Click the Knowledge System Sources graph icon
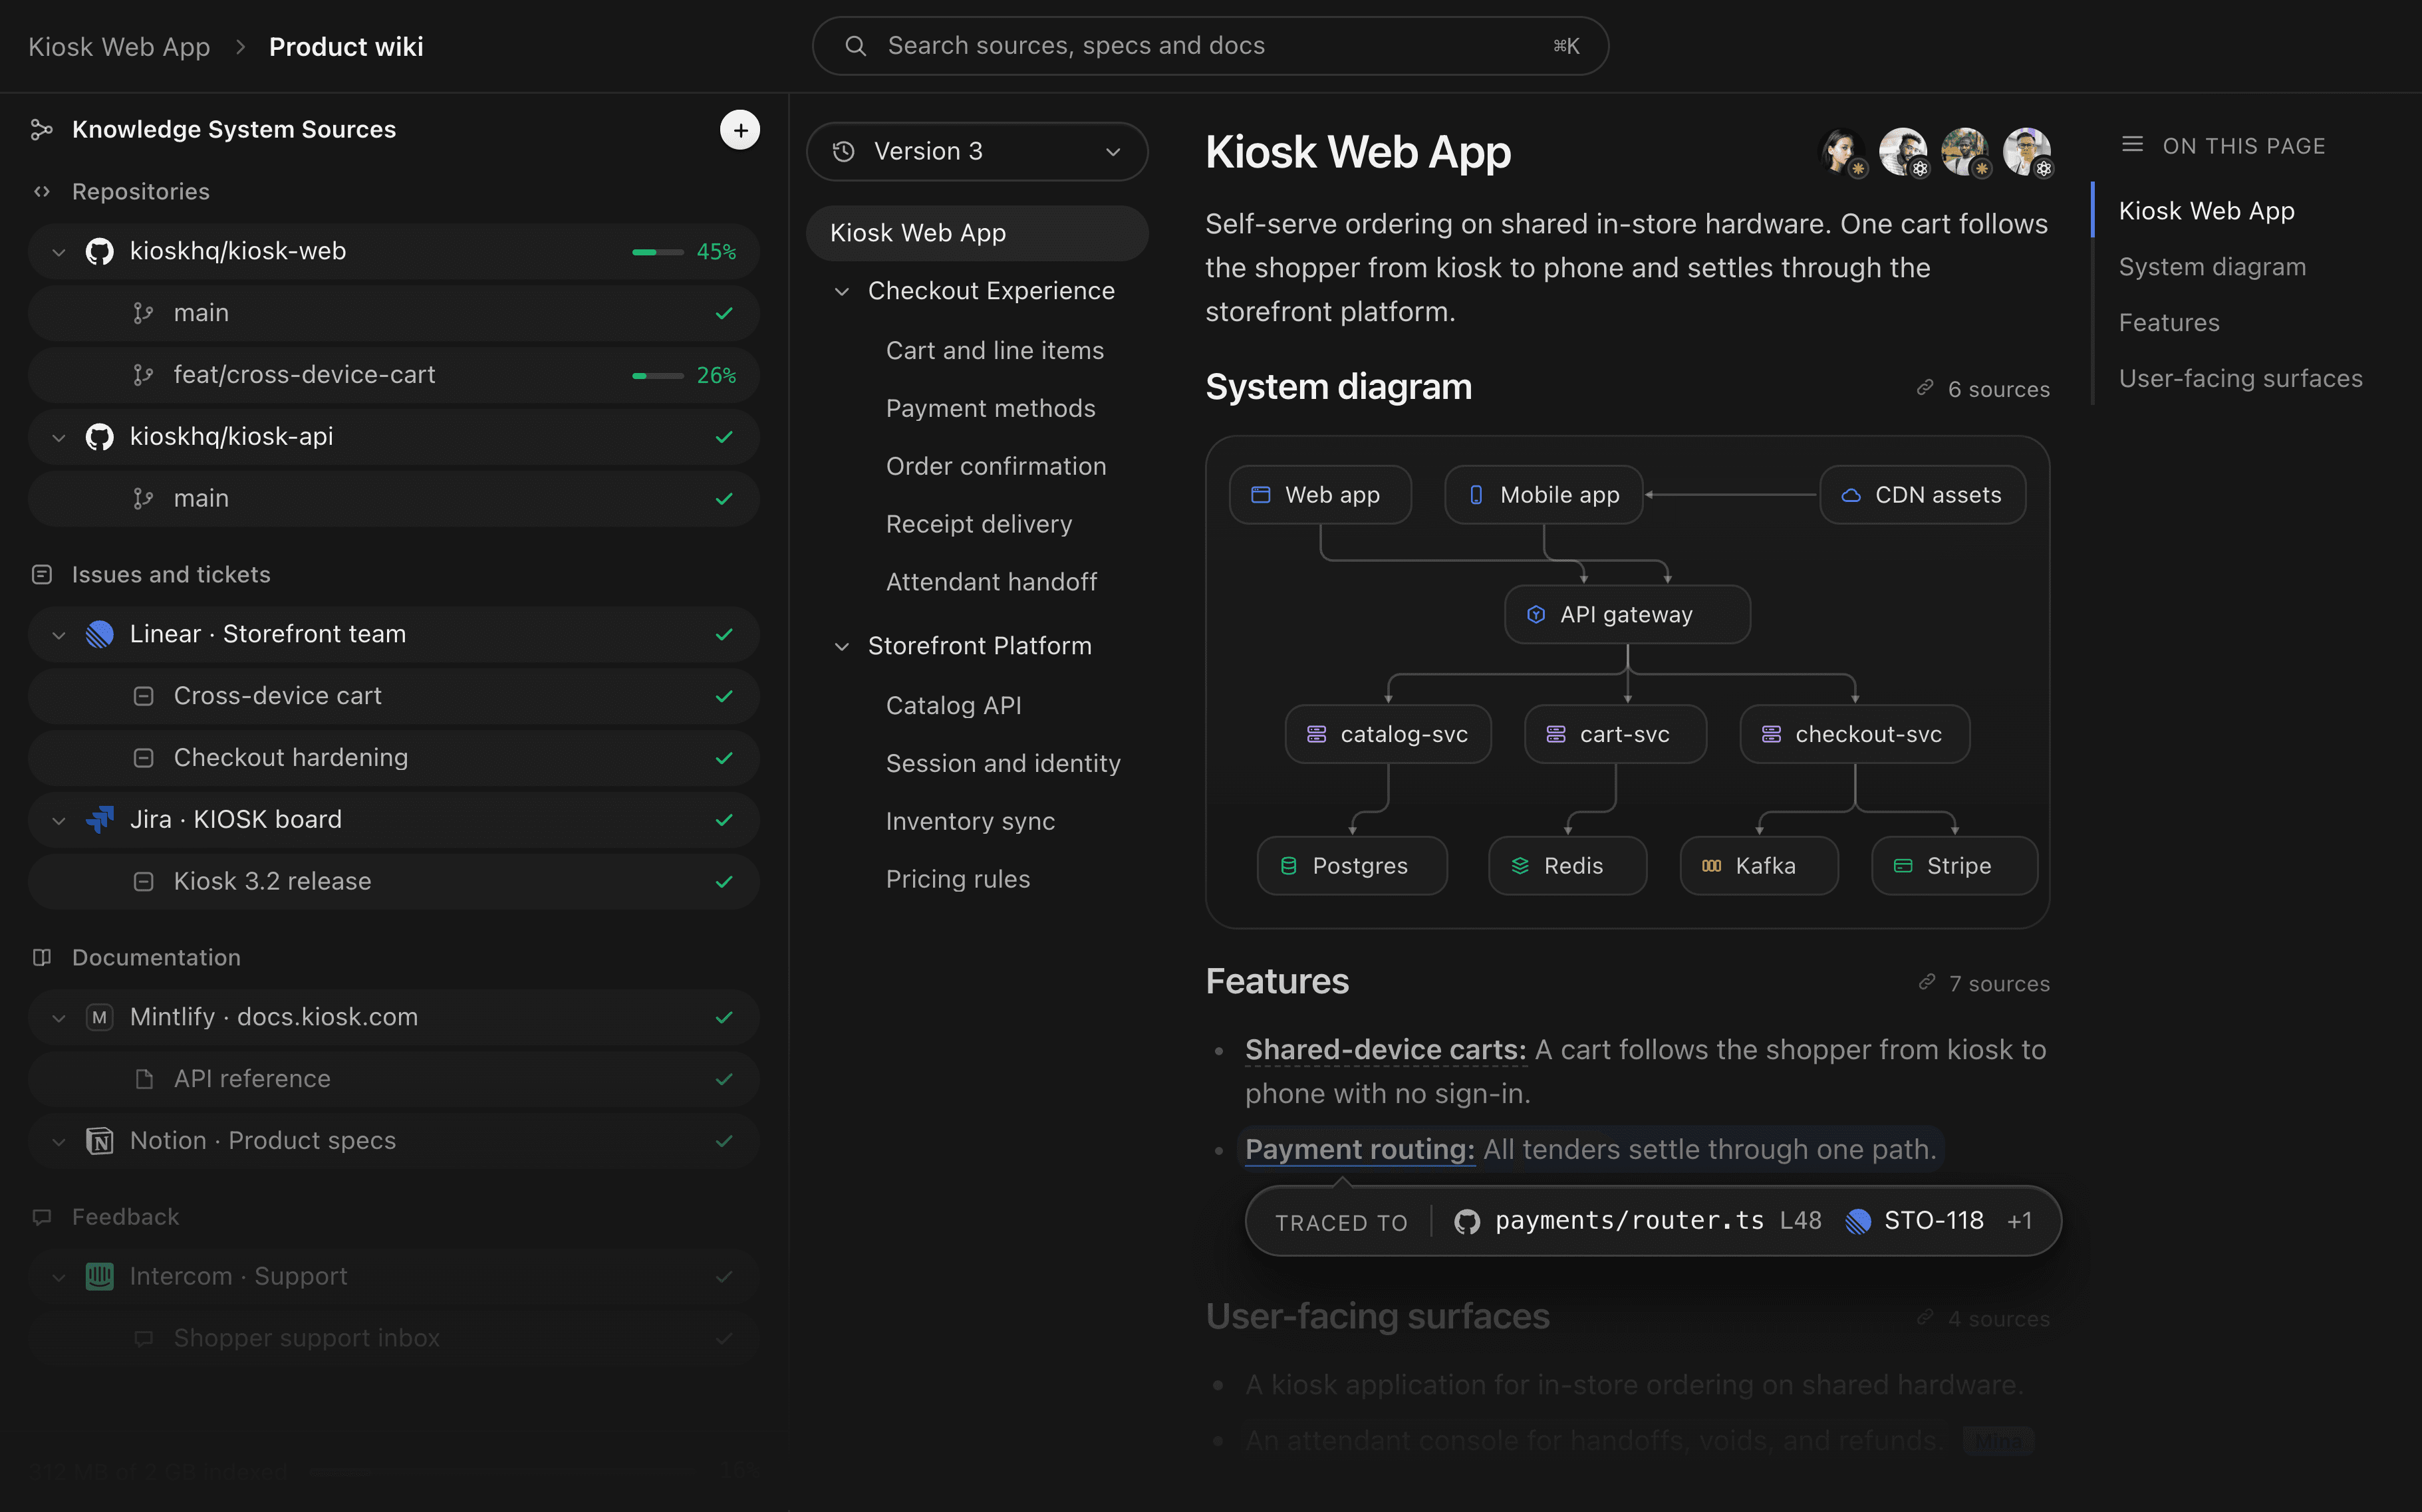 tap(41, 130)
